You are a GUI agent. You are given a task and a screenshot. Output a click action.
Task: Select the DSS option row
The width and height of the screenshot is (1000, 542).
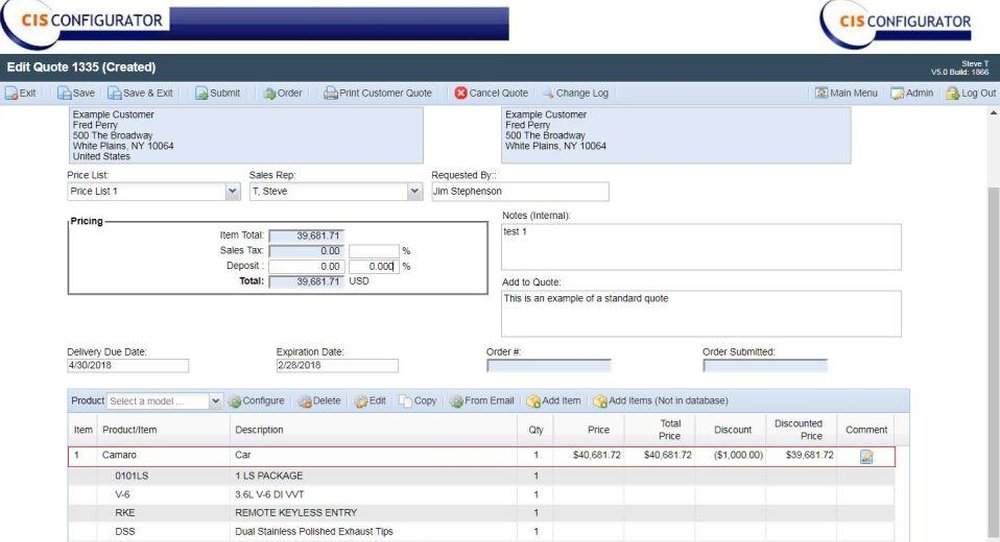tap(482, 531)
